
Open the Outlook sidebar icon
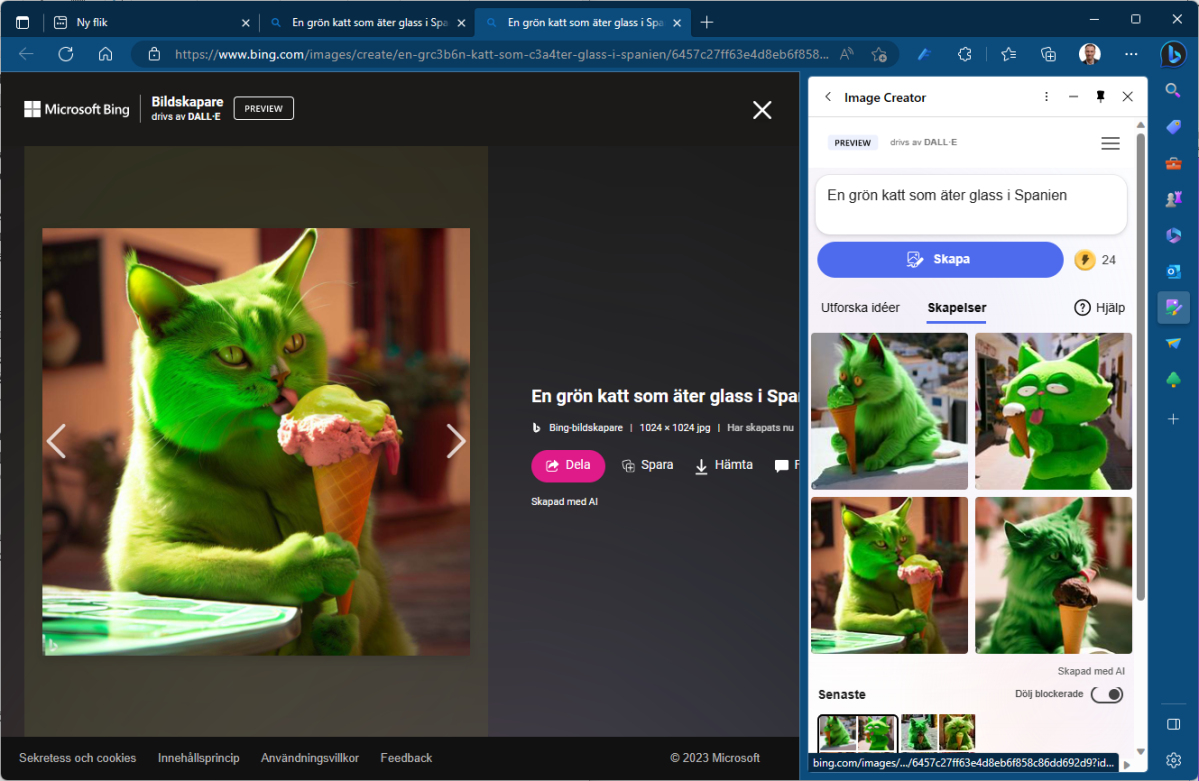point(1173,271)
